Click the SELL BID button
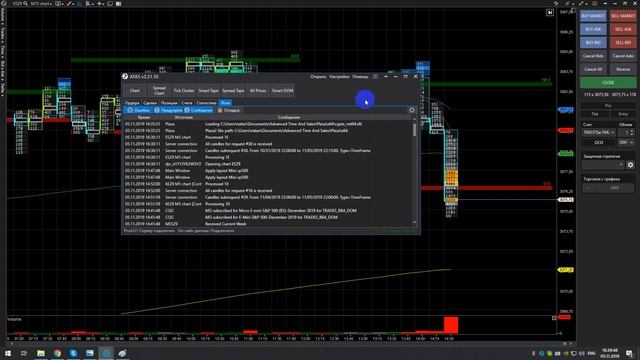640x360 pixels. 623,42
